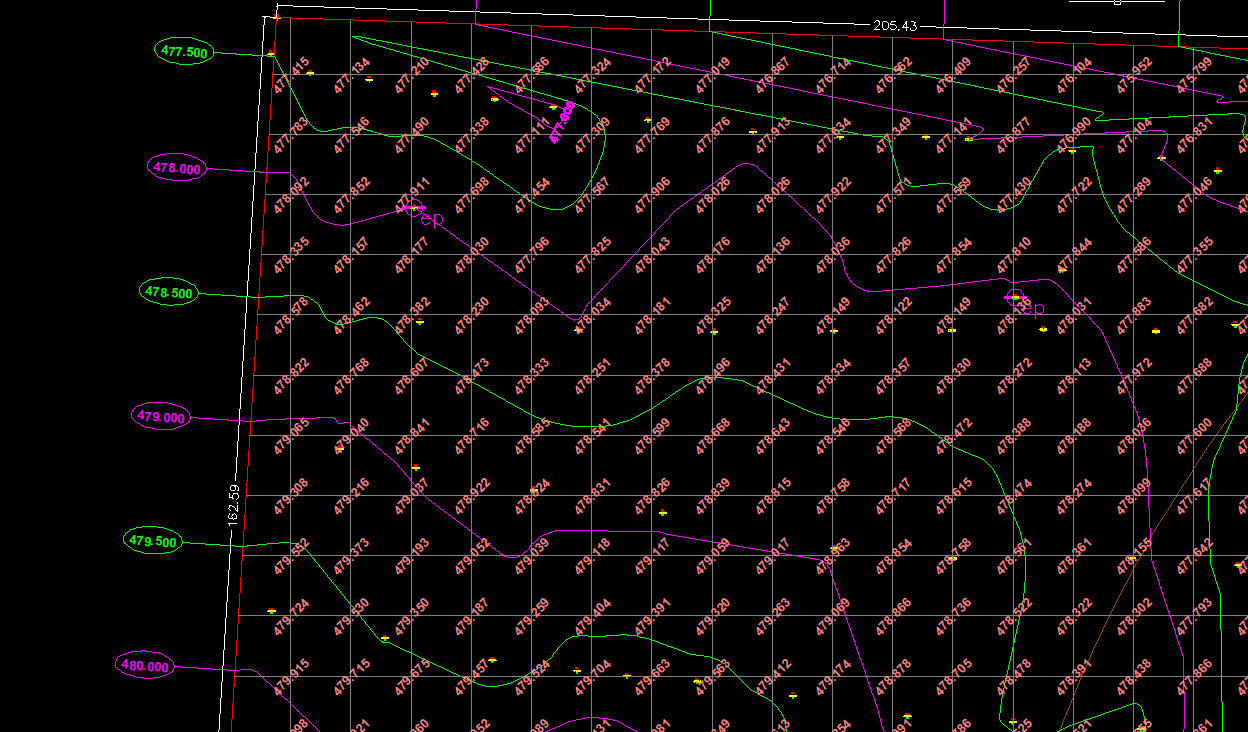Select the magenta 478.000 contour label
Image resolution: width=1248 pixels, height=732 pixels.
(177, 168)
